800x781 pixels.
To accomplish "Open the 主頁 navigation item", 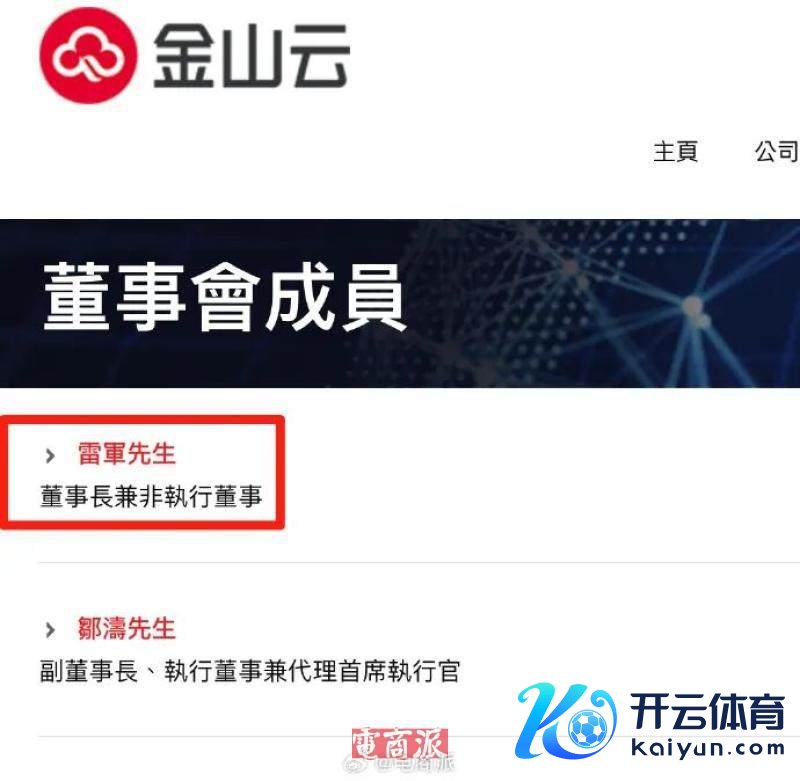I will click(676, 152).
